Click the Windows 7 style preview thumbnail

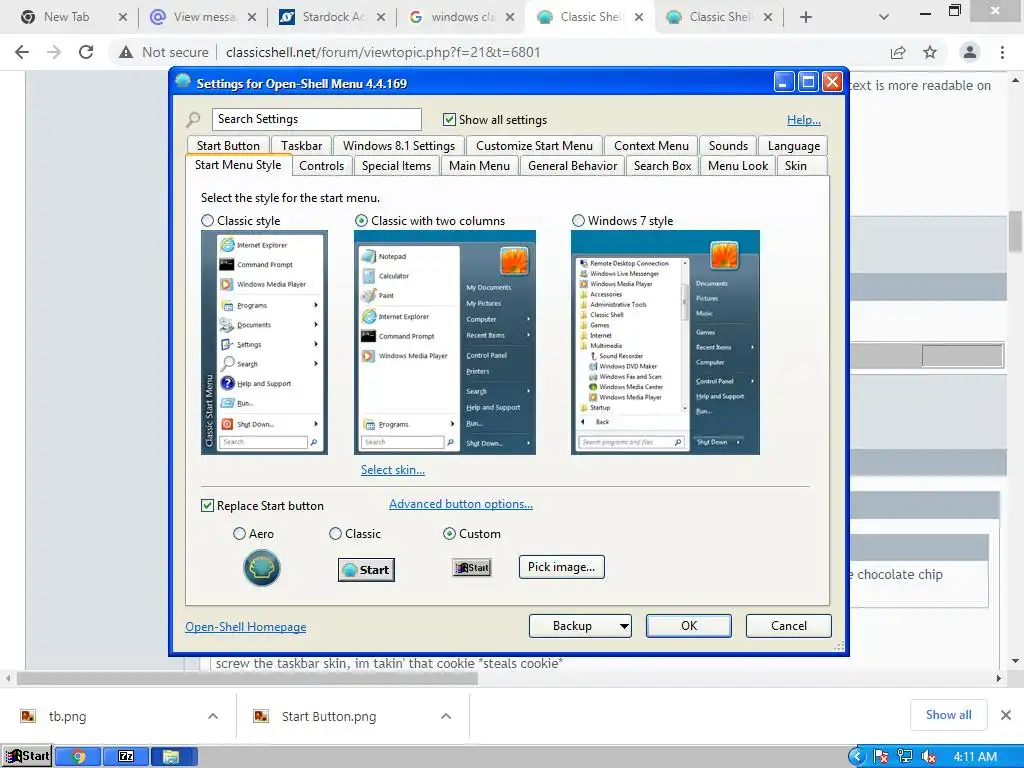[x=665, y=342]
